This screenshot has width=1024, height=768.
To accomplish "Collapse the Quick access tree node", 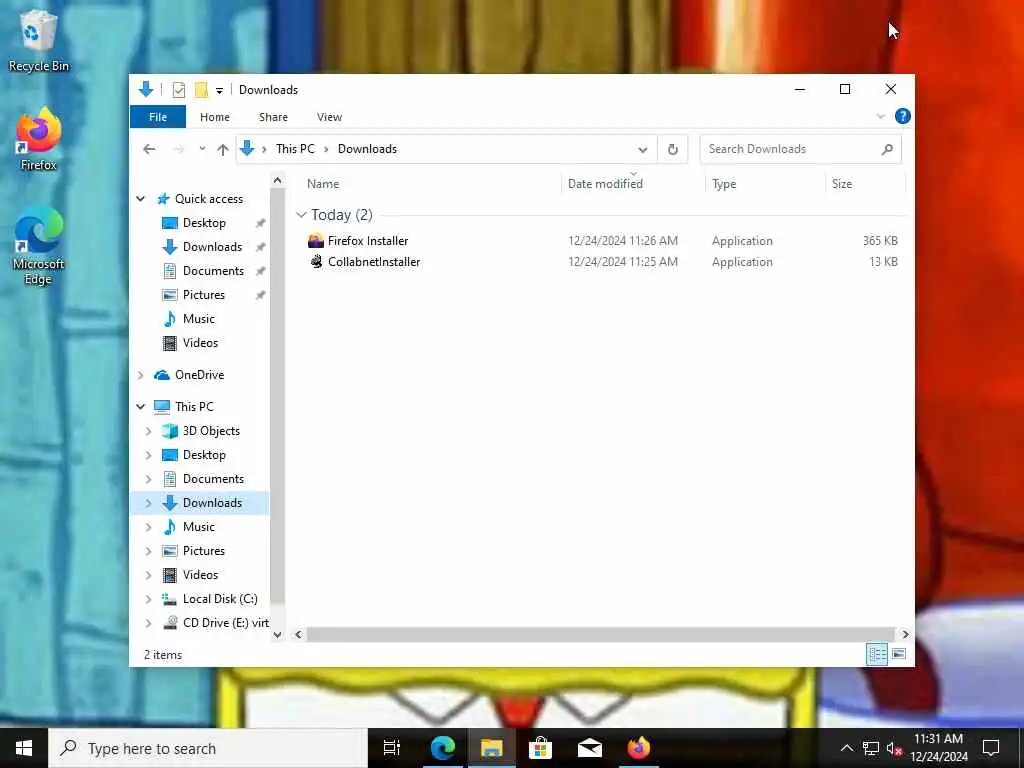I will point(140,199).
